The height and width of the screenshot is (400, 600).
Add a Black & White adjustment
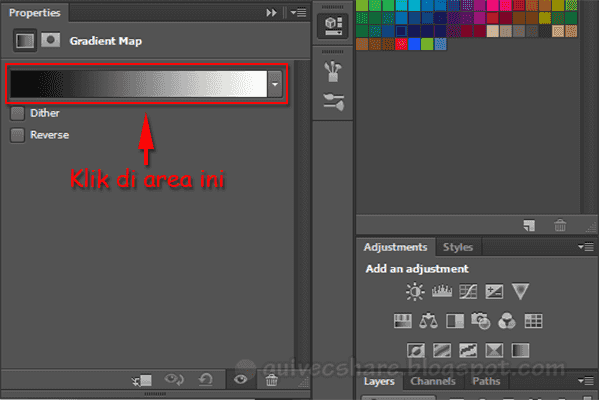455,321
